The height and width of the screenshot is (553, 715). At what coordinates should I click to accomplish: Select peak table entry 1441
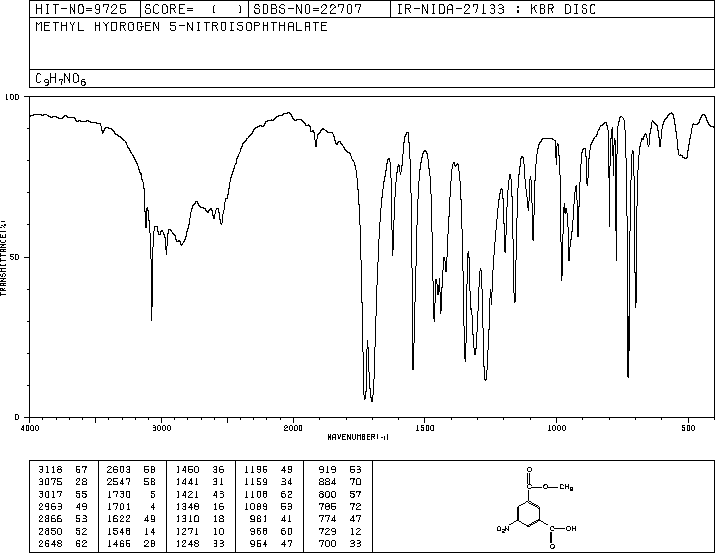[x=200, y=482]
